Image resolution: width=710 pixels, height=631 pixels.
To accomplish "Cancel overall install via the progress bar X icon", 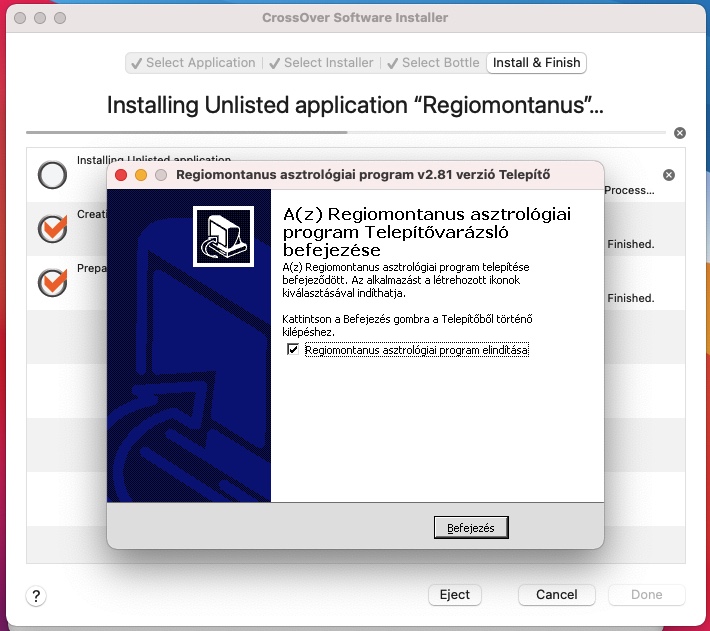I will point(680,133).
